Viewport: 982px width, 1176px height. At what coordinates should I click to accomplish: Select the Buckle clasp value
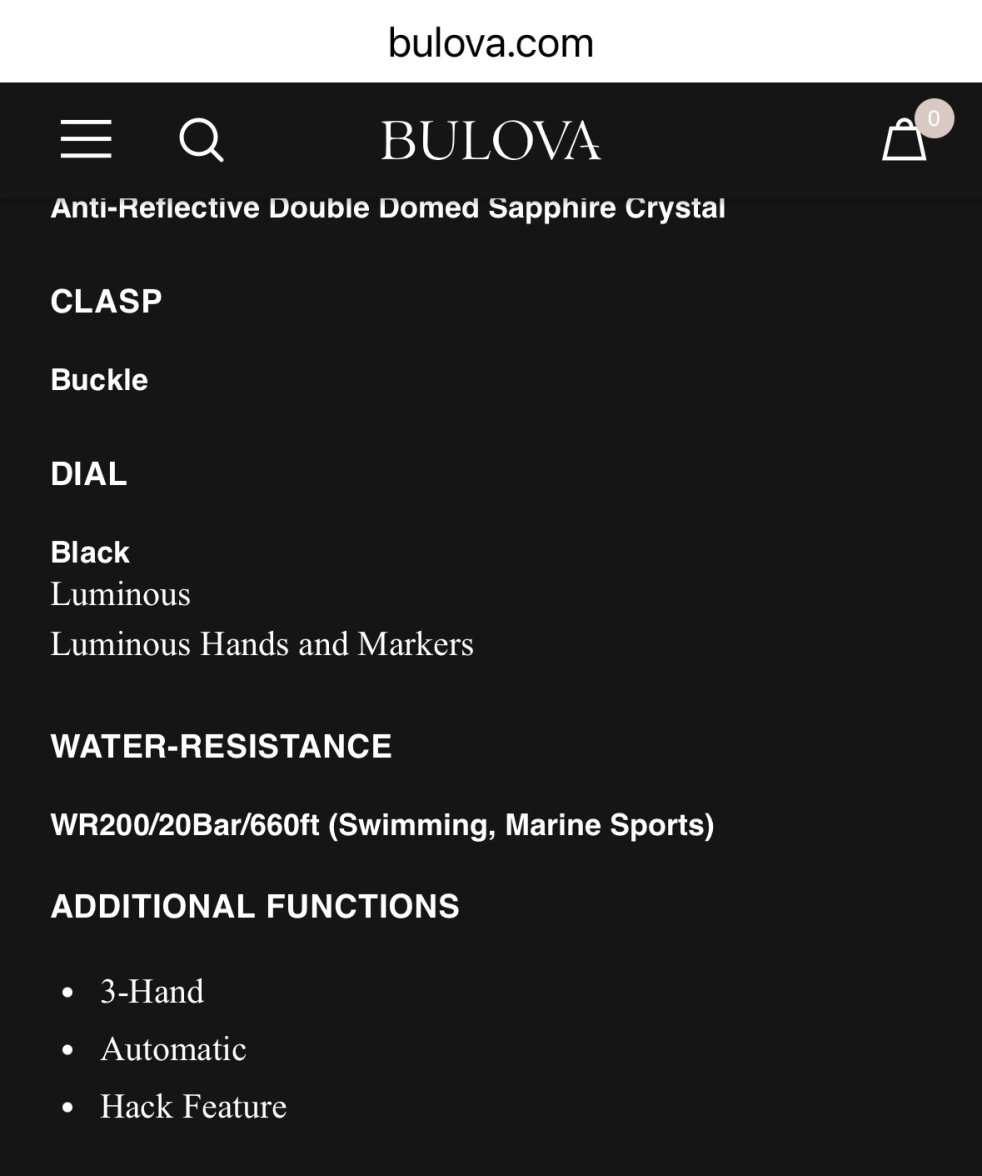click(99, 380)
